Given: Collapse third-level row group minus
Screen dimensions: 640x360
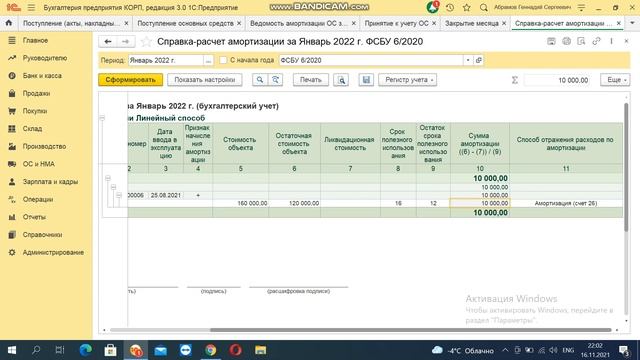Looking at the screenshot, I should (119, 195).
